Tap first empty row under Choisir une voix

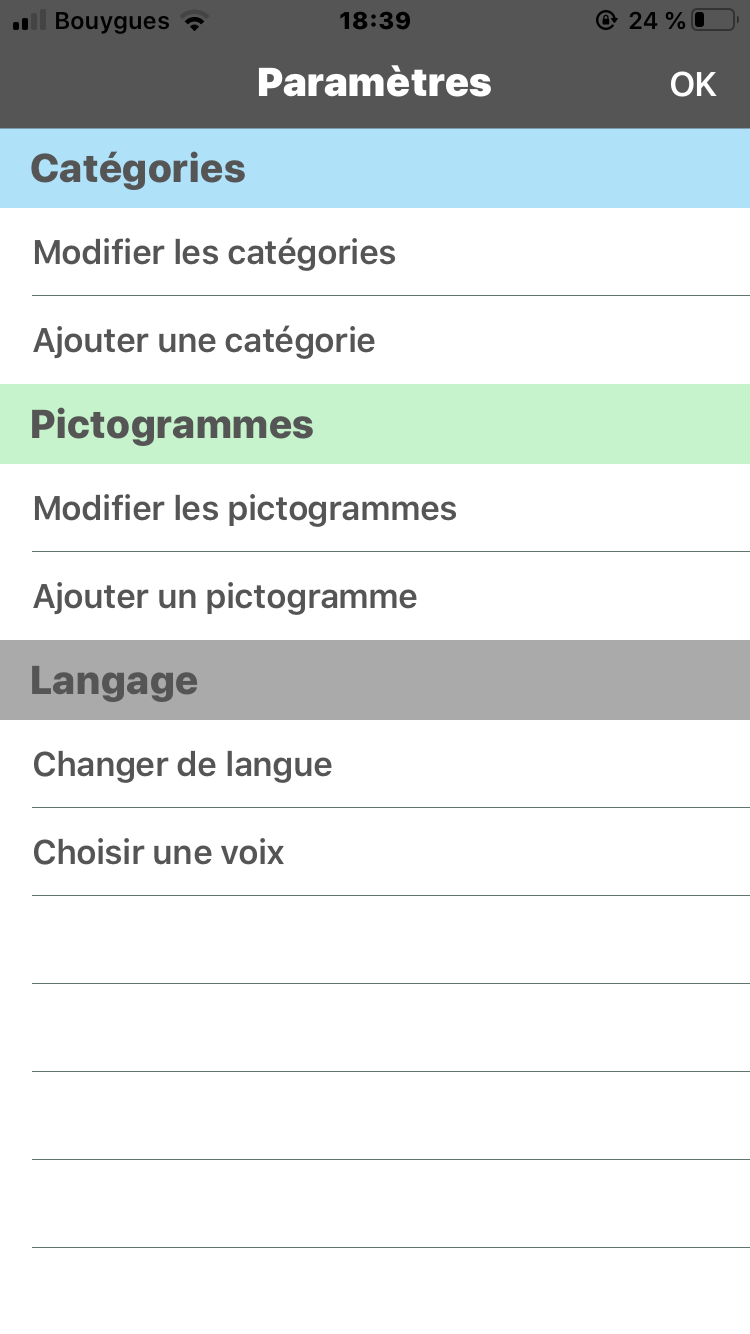pyautogui.click(x=375, y=940)
